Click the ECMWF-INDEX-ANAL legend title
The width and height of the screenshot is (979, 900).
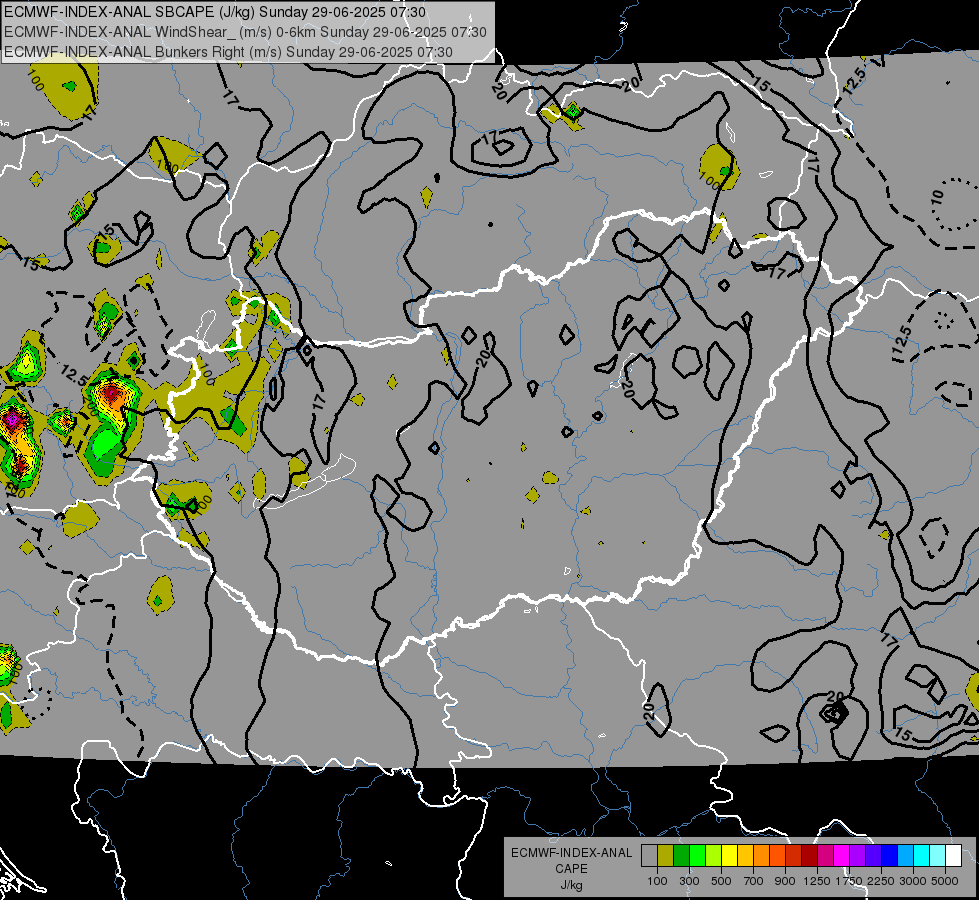click(x=571, y=853)
